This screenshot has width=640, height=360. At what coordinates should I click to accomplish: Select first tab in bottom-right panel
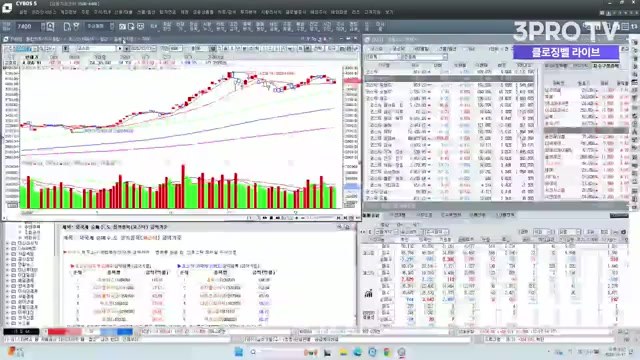click(x=371, y=215)
